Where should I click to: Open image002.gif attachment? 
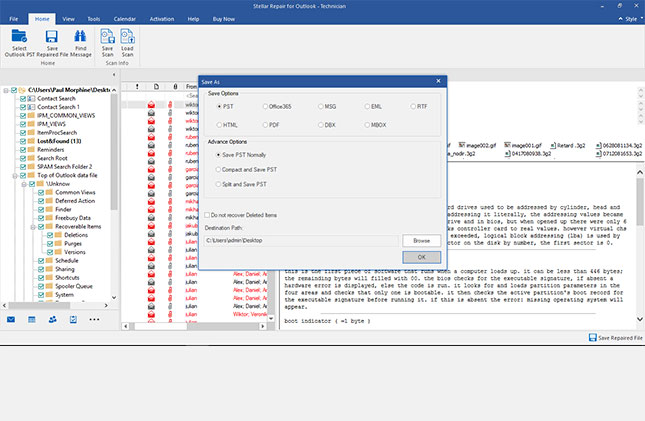click(477, 145)
